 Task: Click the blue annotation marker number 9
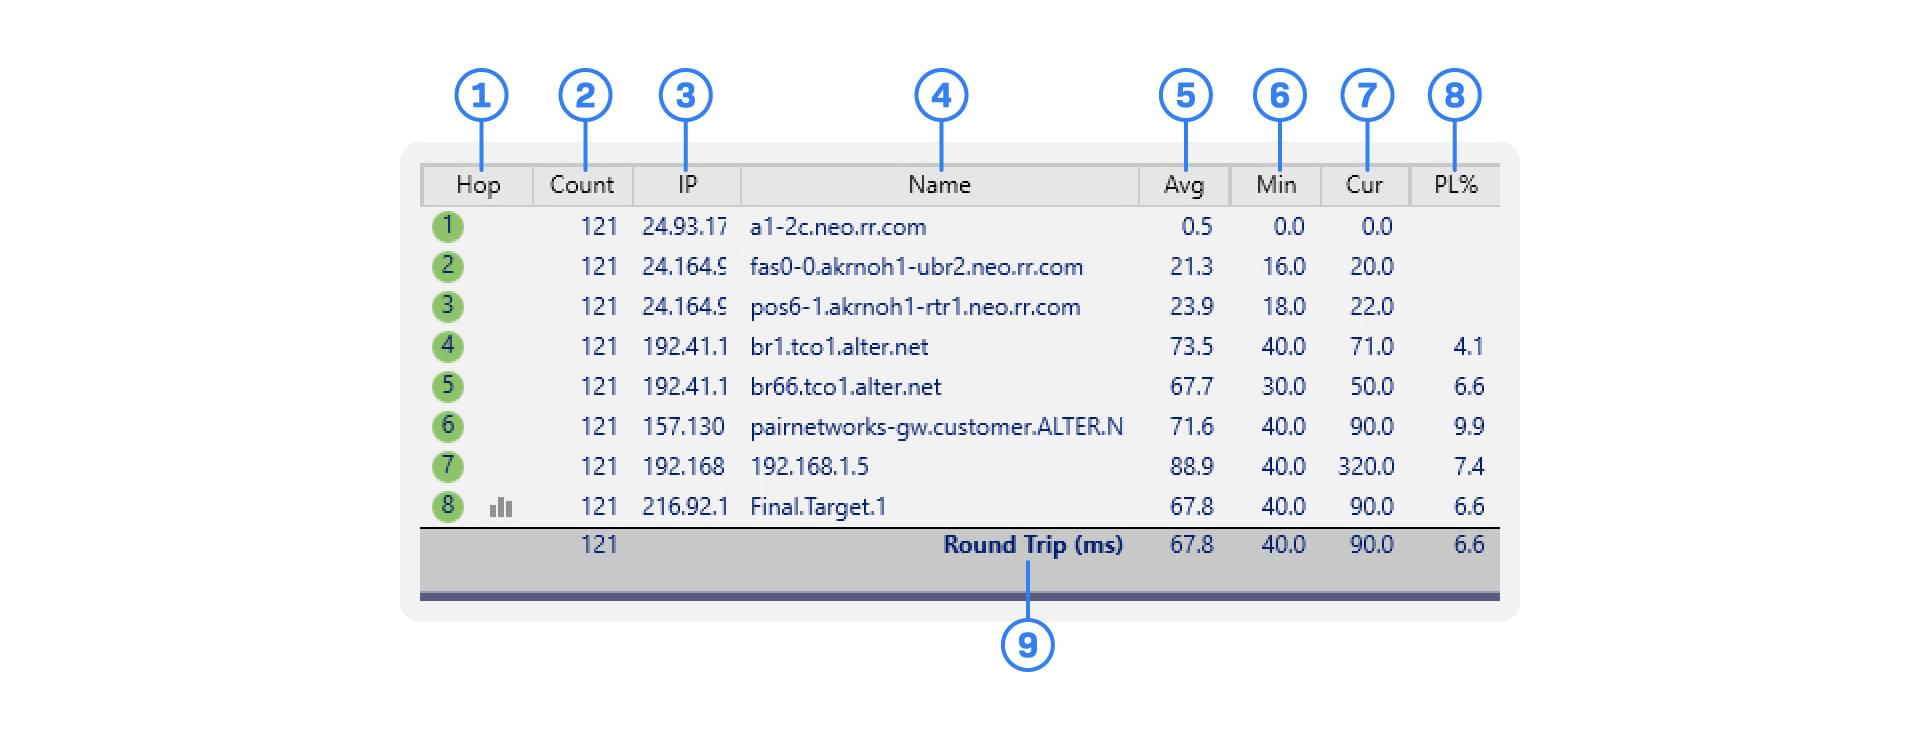click(x=1027, y=645)
